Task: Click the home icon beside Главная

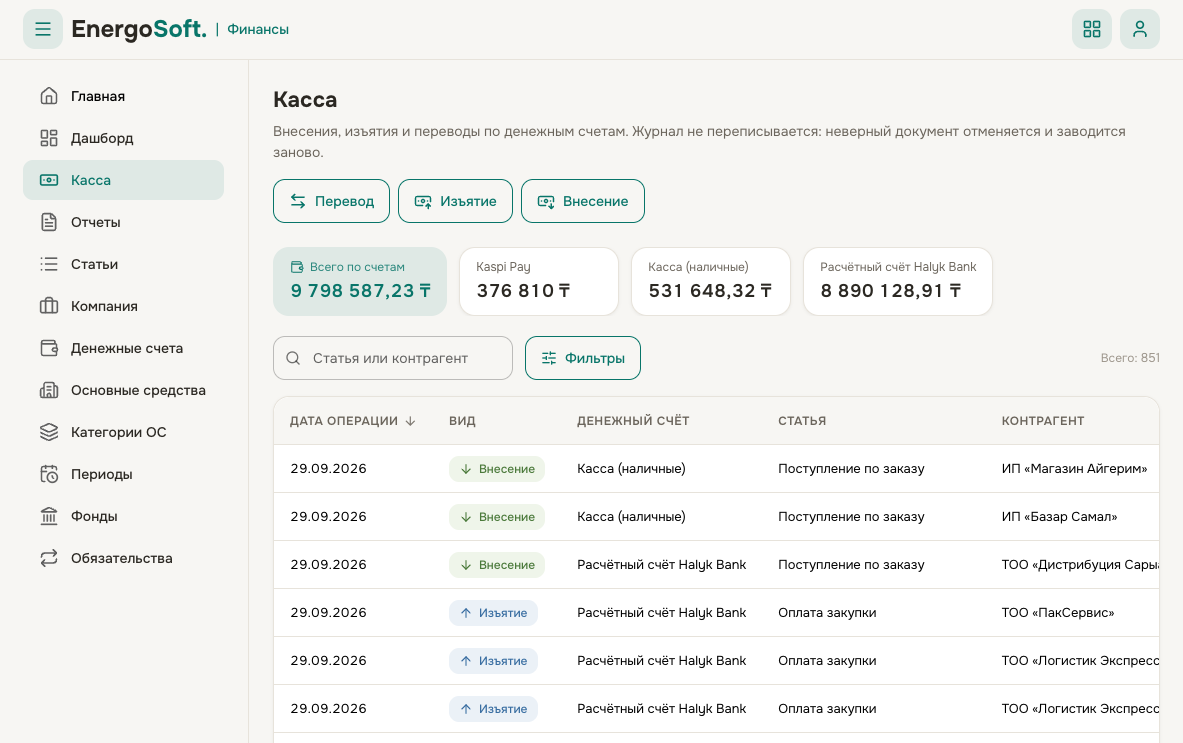Action: pos(49,96)
